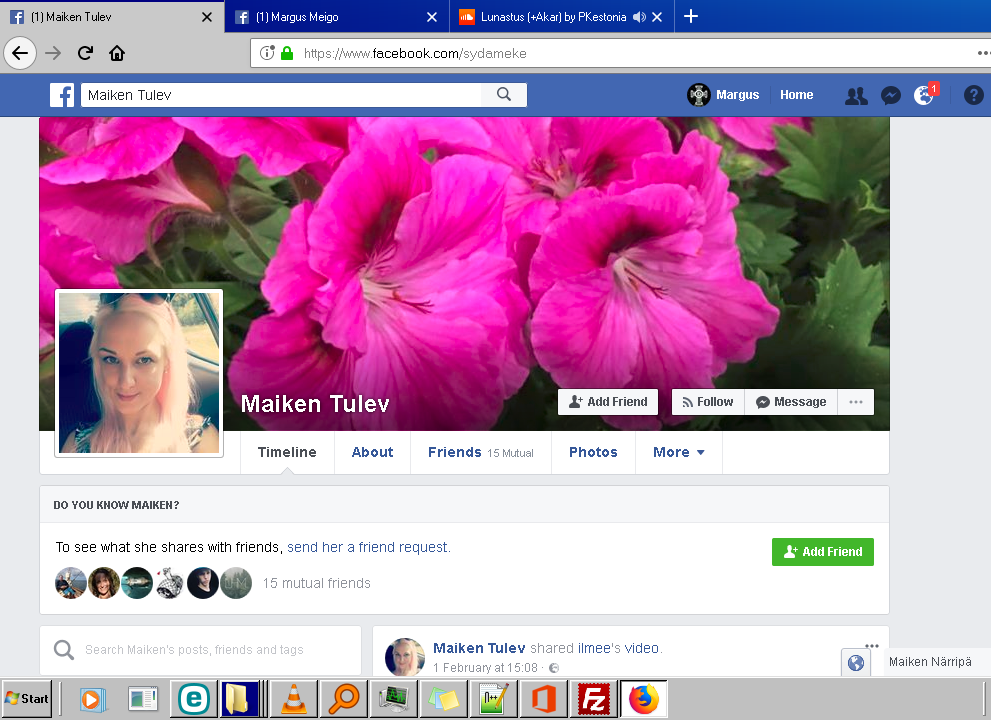Open the Photos tab
The width and height of the screenshot is (991, 720).
coord(593,453)
